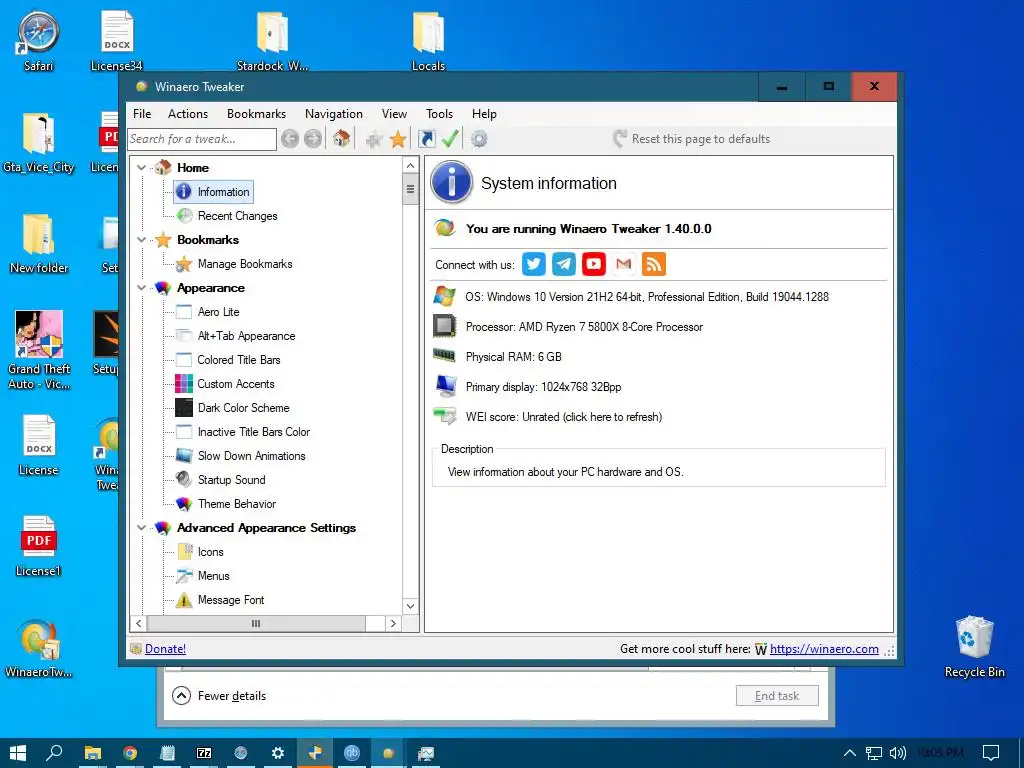Image resolution: width=1024 pixels, height=768 pixels.
Task: Click the Forward navigation arrow in toolbar
Action: [313, 138]
